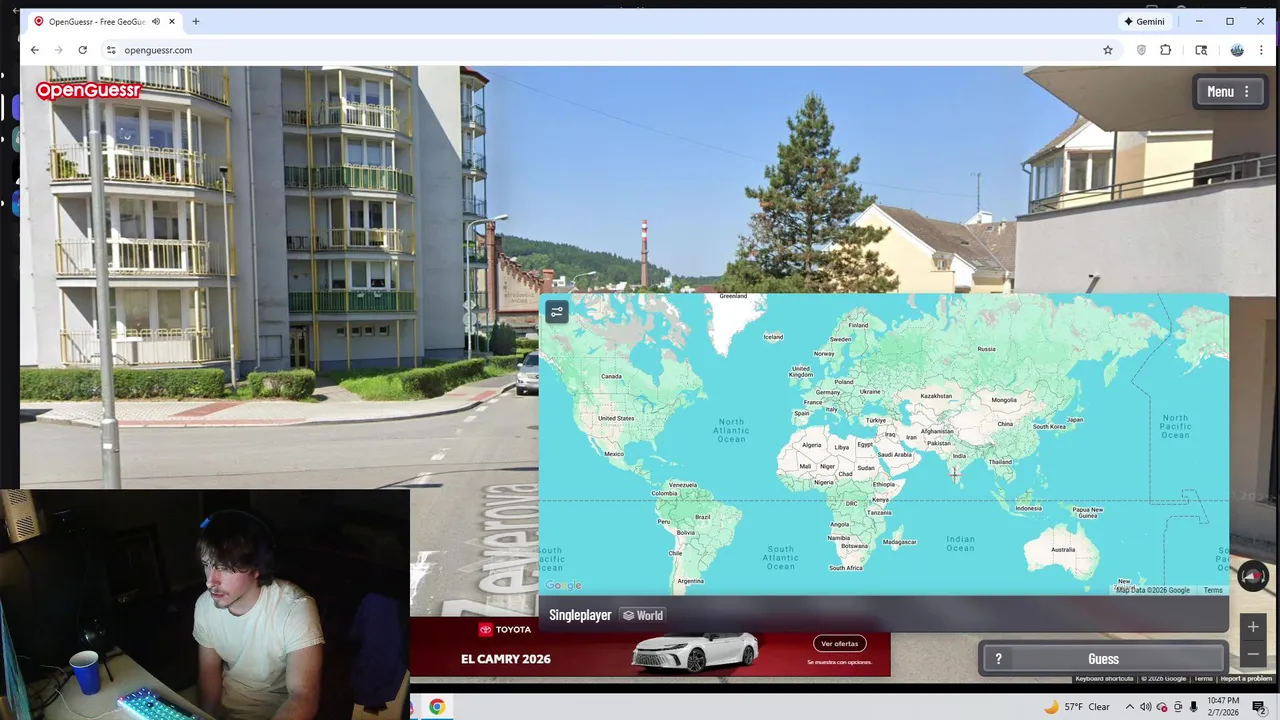Image resolution: width=1280 pixels, height=720 pixels.
Task: Reload the current page
Action: coord(82,50)
